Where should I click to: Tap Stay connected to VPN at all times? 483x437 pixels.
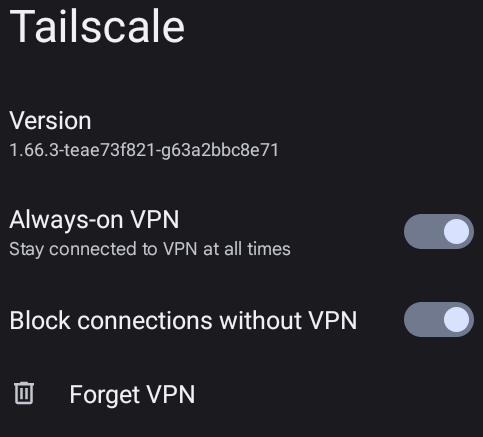[x=150, y=249]
